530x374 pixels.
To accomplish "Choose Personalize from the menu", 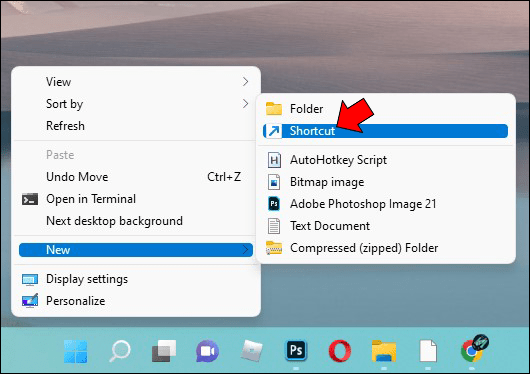I will coord(136,301).
